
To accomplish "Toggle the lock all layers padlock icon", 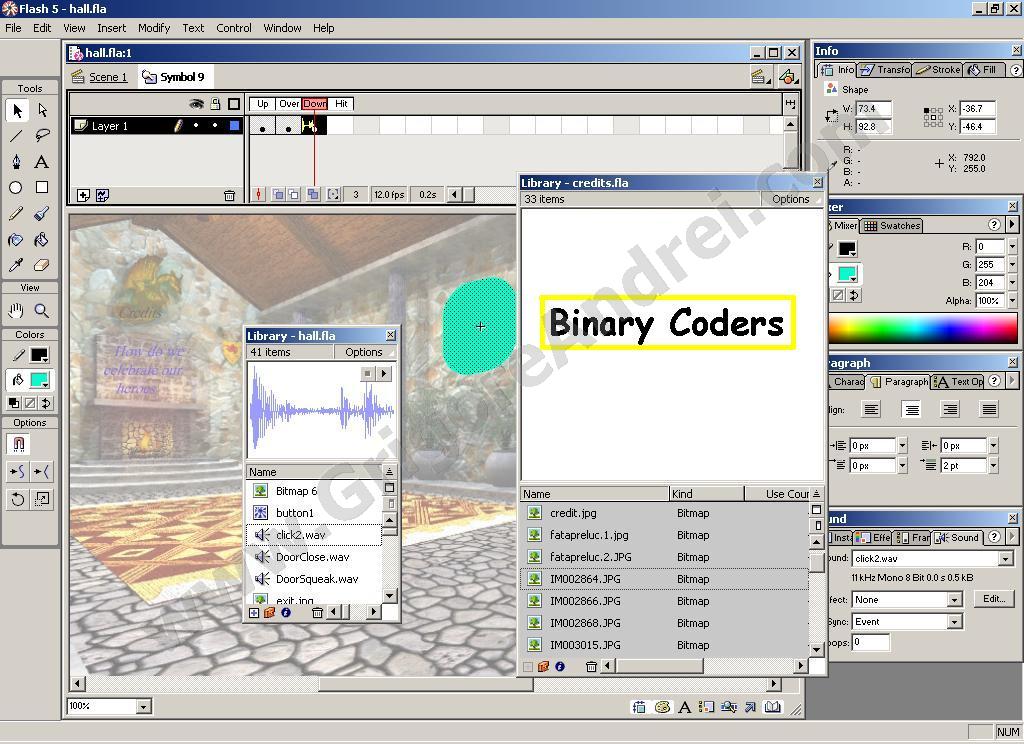I will click(x=216, y=103).
